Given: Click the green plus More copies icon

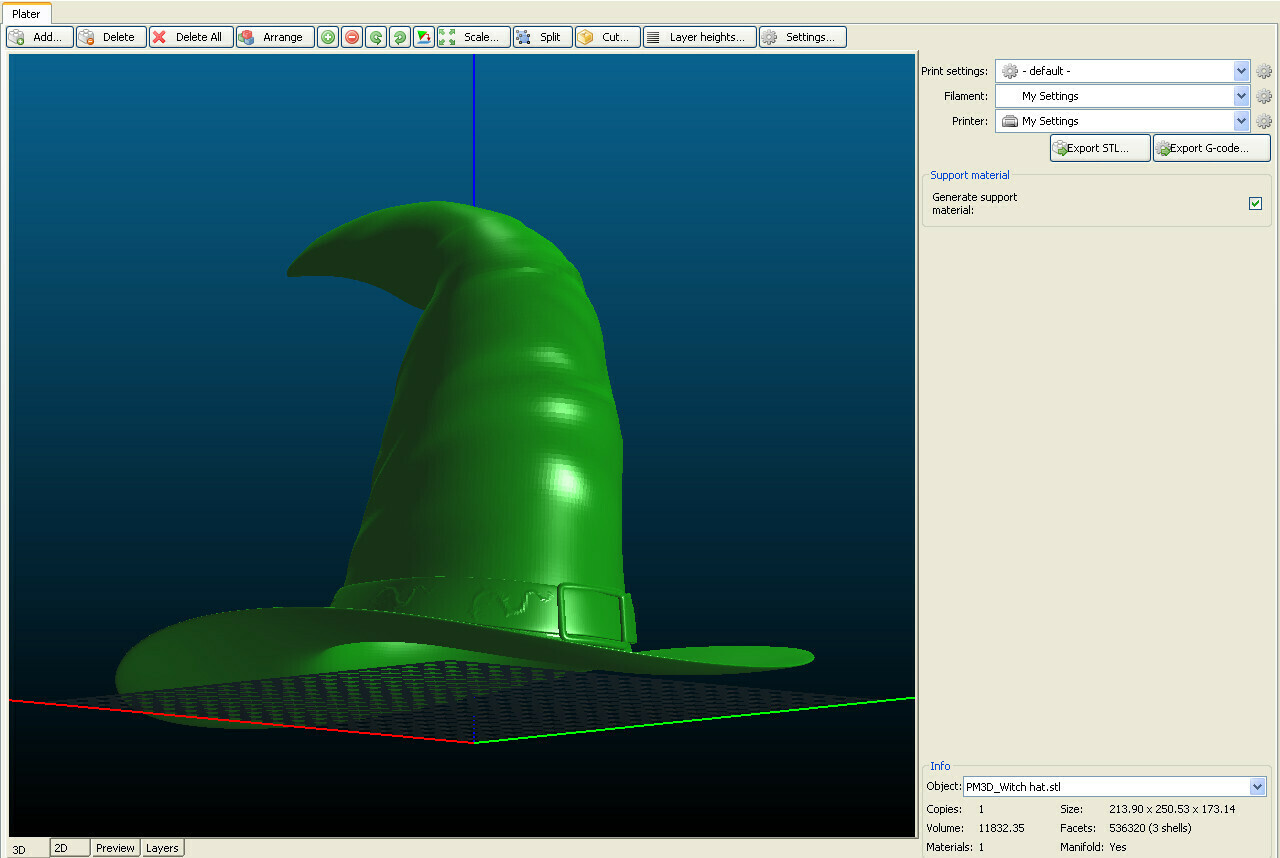Looking at the screenshot, I should [x=328, y=37].
